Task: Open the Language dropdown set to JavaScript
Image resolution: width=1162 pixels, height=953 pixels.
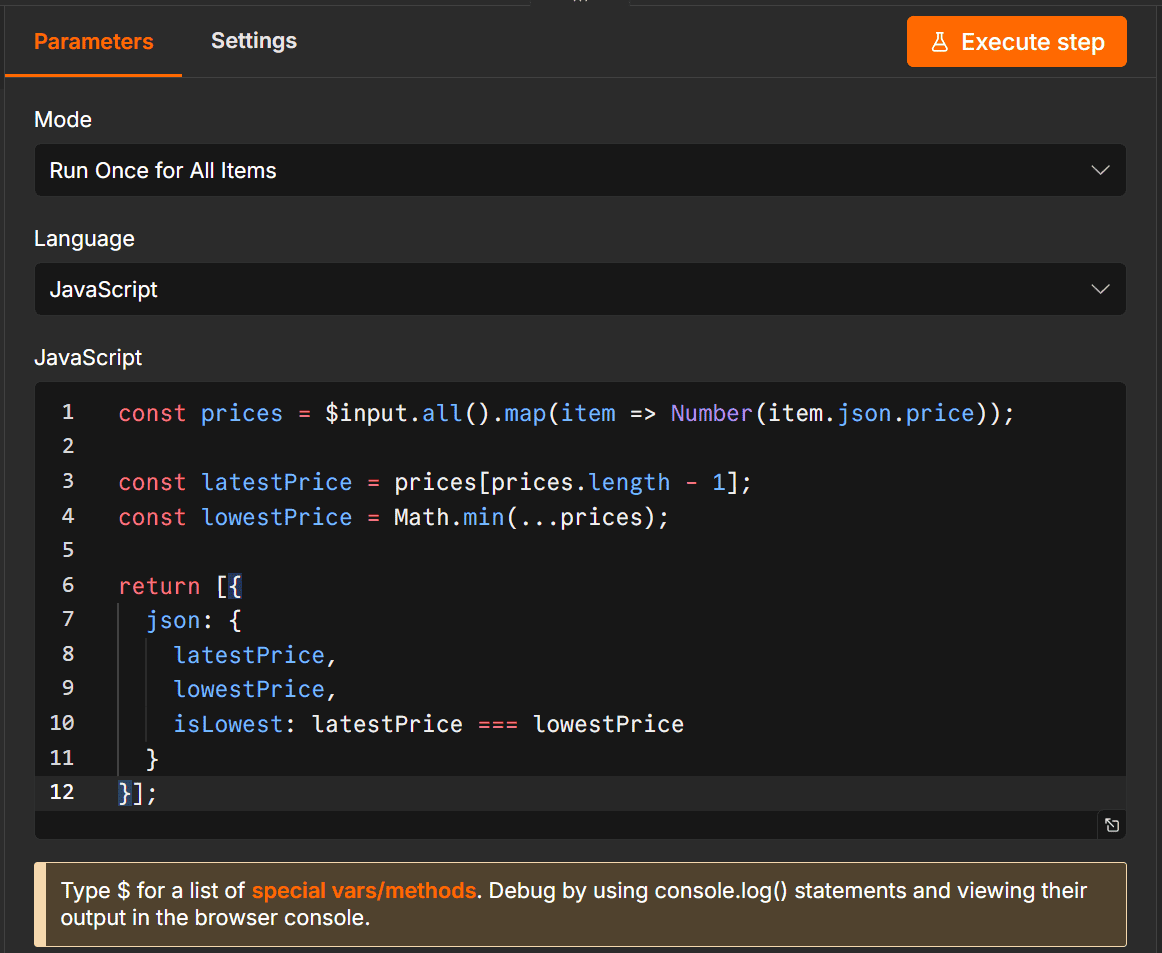Action: [x=580, y=289]
